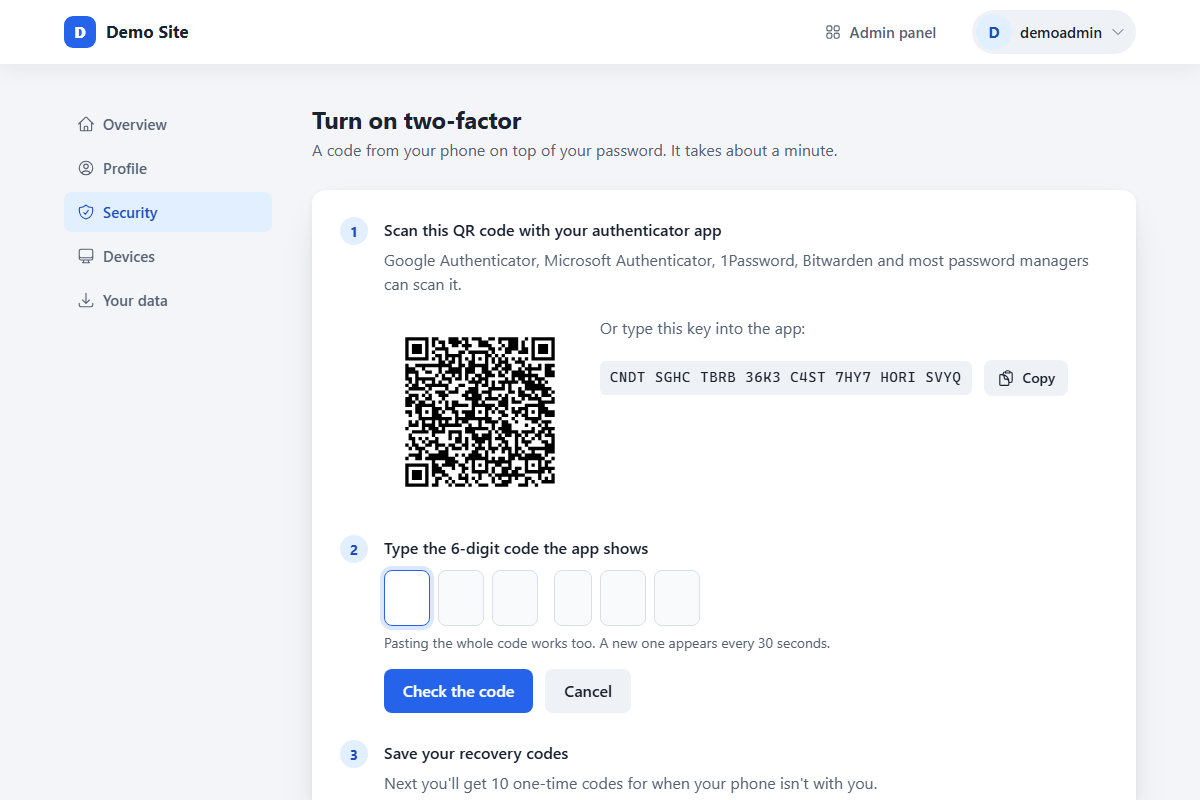The width and height of the screenshot is (1200, 800).
Task: Click the Profile person icon
Action: click(x=86, y=169)
